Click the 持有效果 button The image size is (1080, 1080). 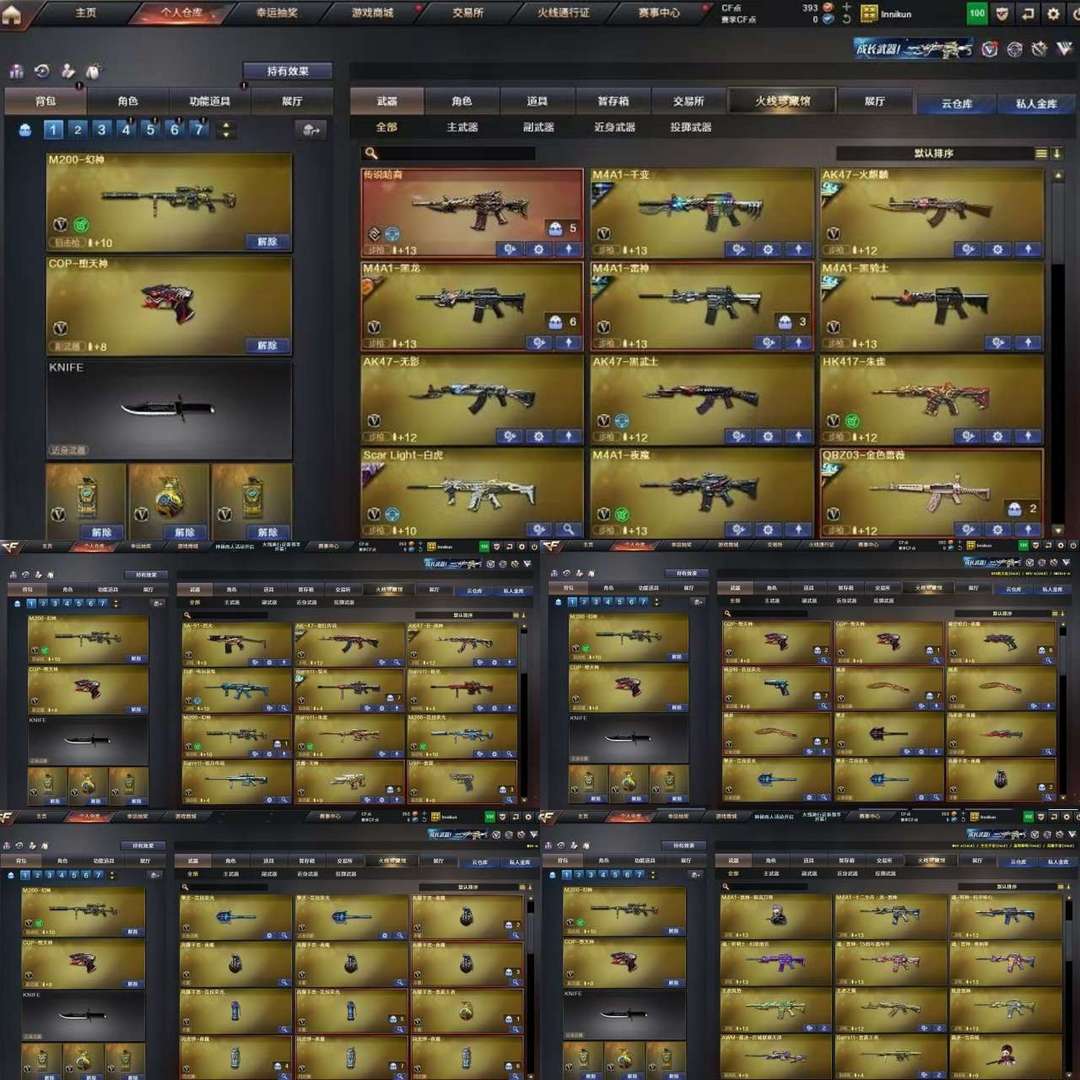(x=287, y=71)
